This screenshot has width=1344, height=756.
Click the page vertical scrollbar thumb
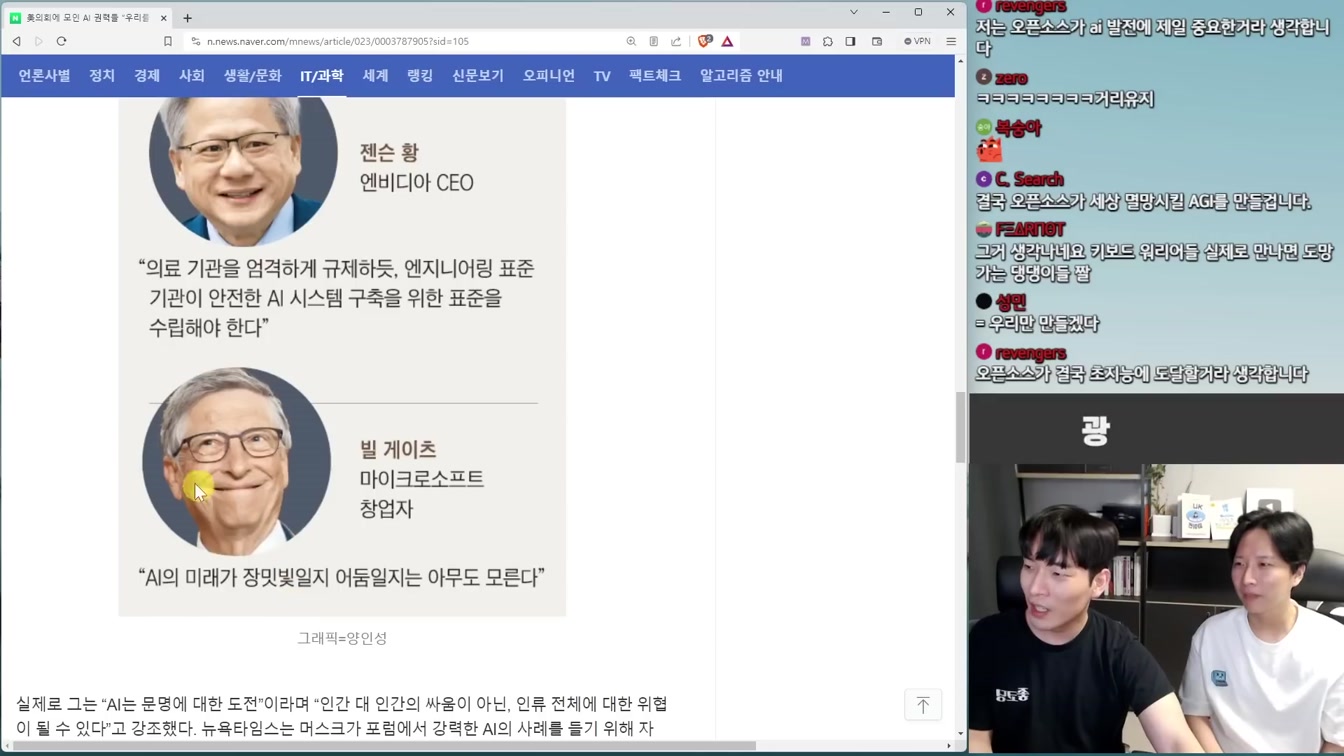[962, 427]
